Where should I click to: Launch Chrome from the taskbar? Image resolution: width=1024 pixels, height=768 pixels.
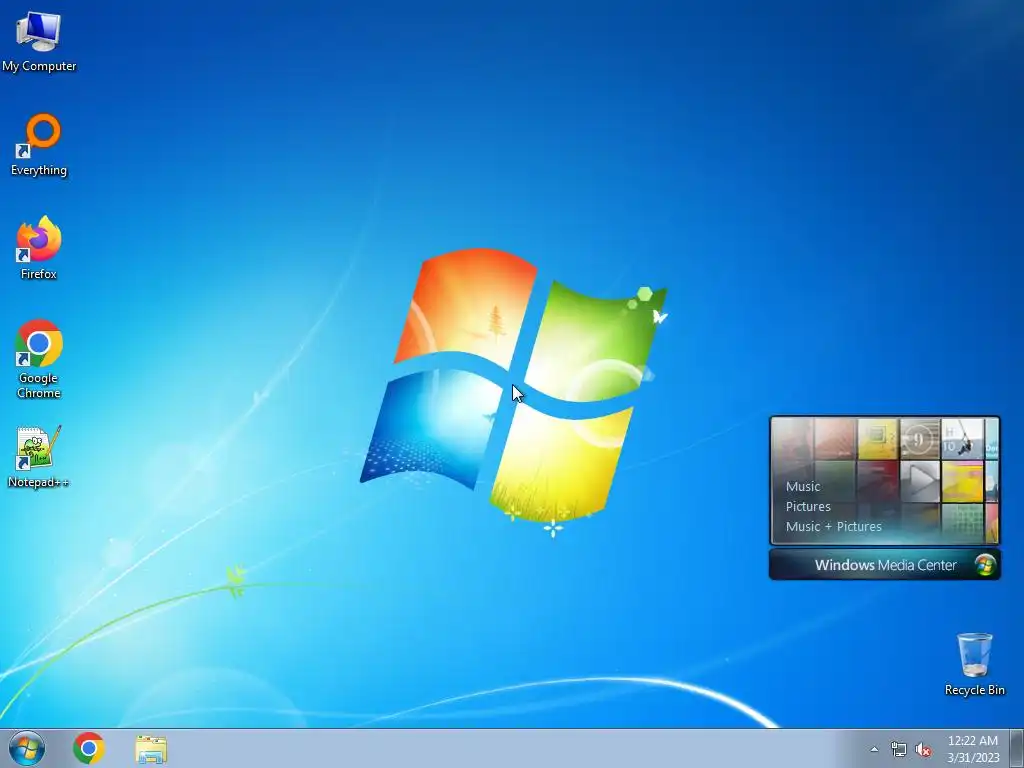[x=89, y=748]
